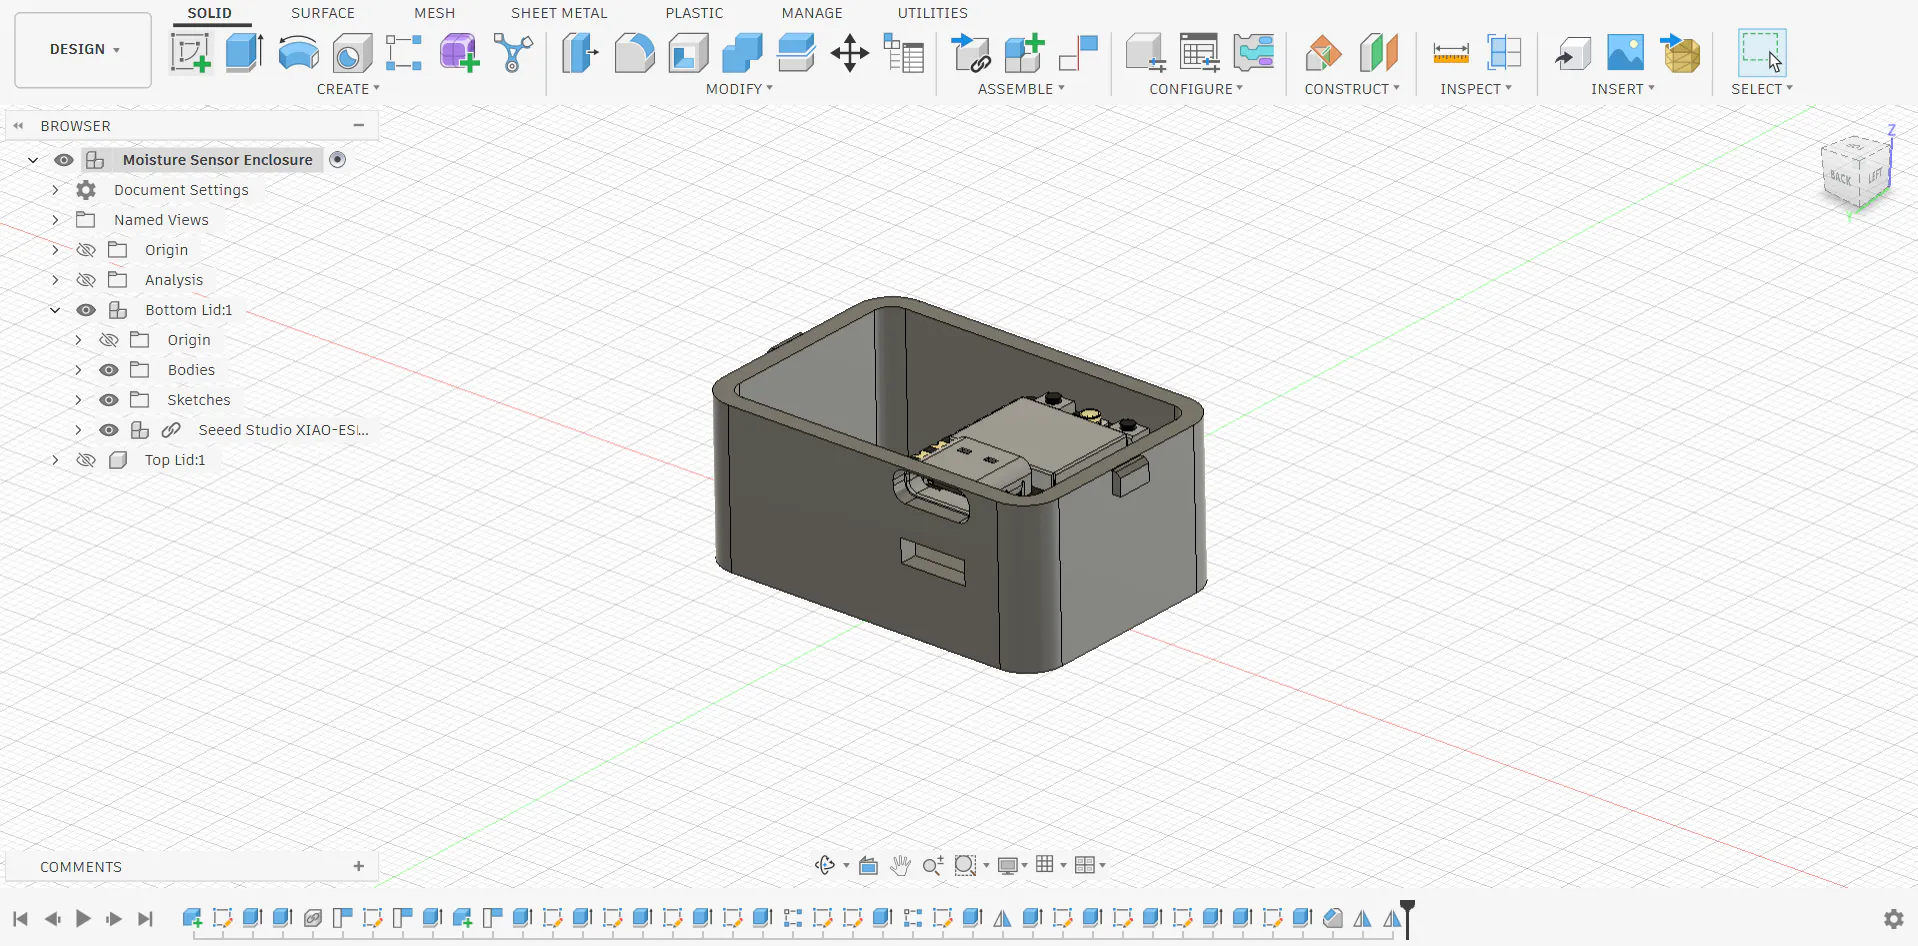Switch to the SURFACE tab
The width and height of the screenshot is (1918, 946).
322,13
